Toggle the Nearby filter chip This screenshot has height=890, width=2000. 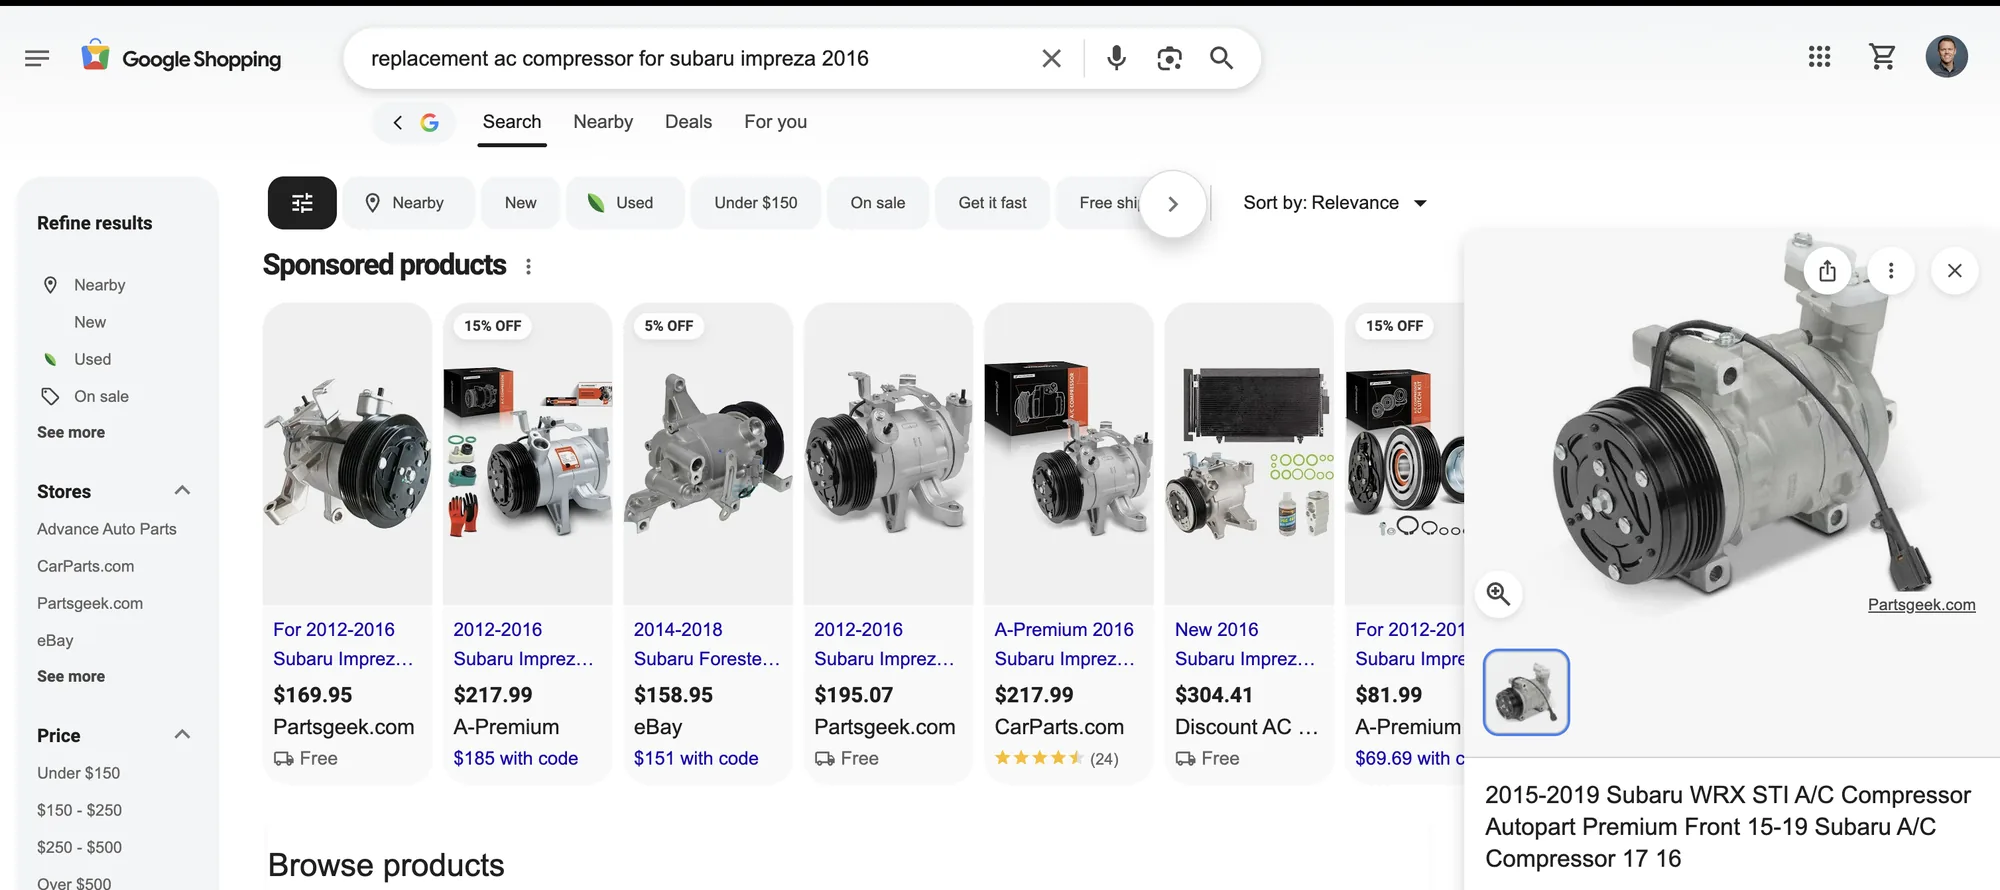tap(408, 203)
